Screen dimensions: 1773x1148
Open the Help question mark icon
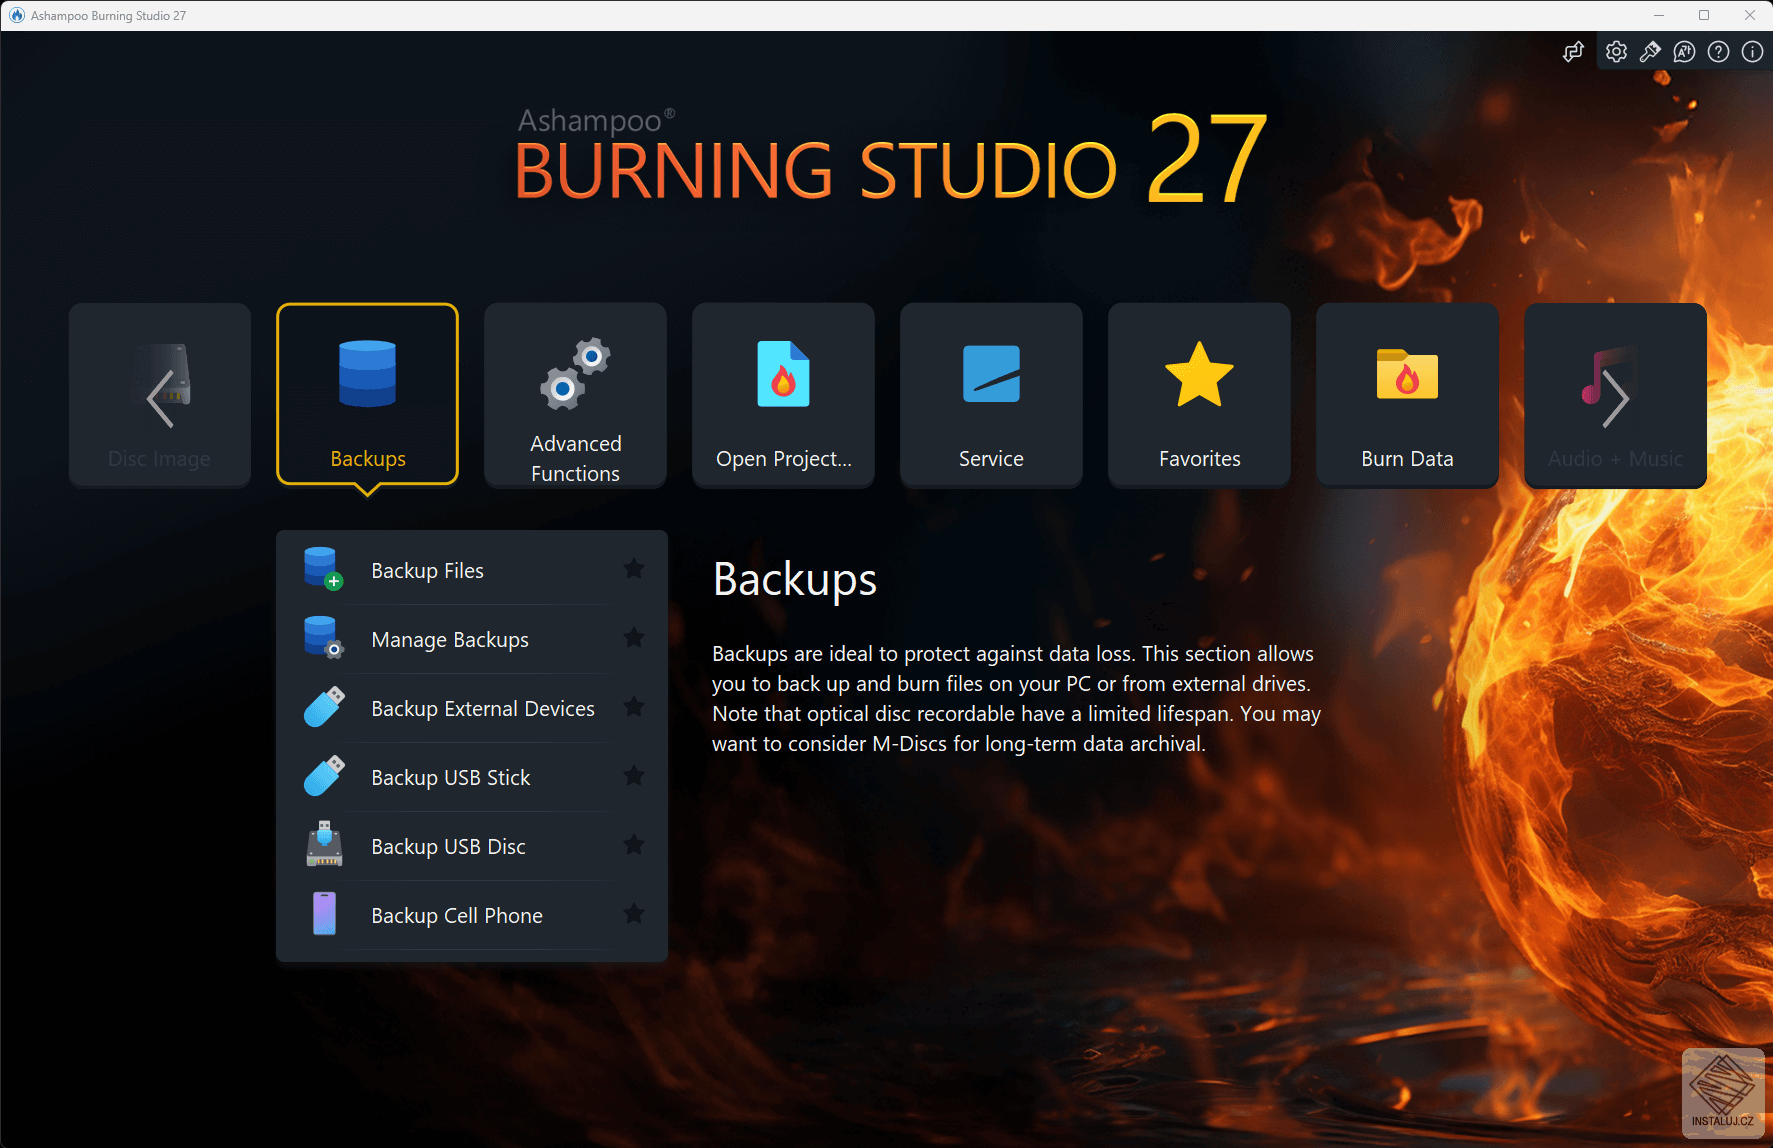pos(1718,51)
